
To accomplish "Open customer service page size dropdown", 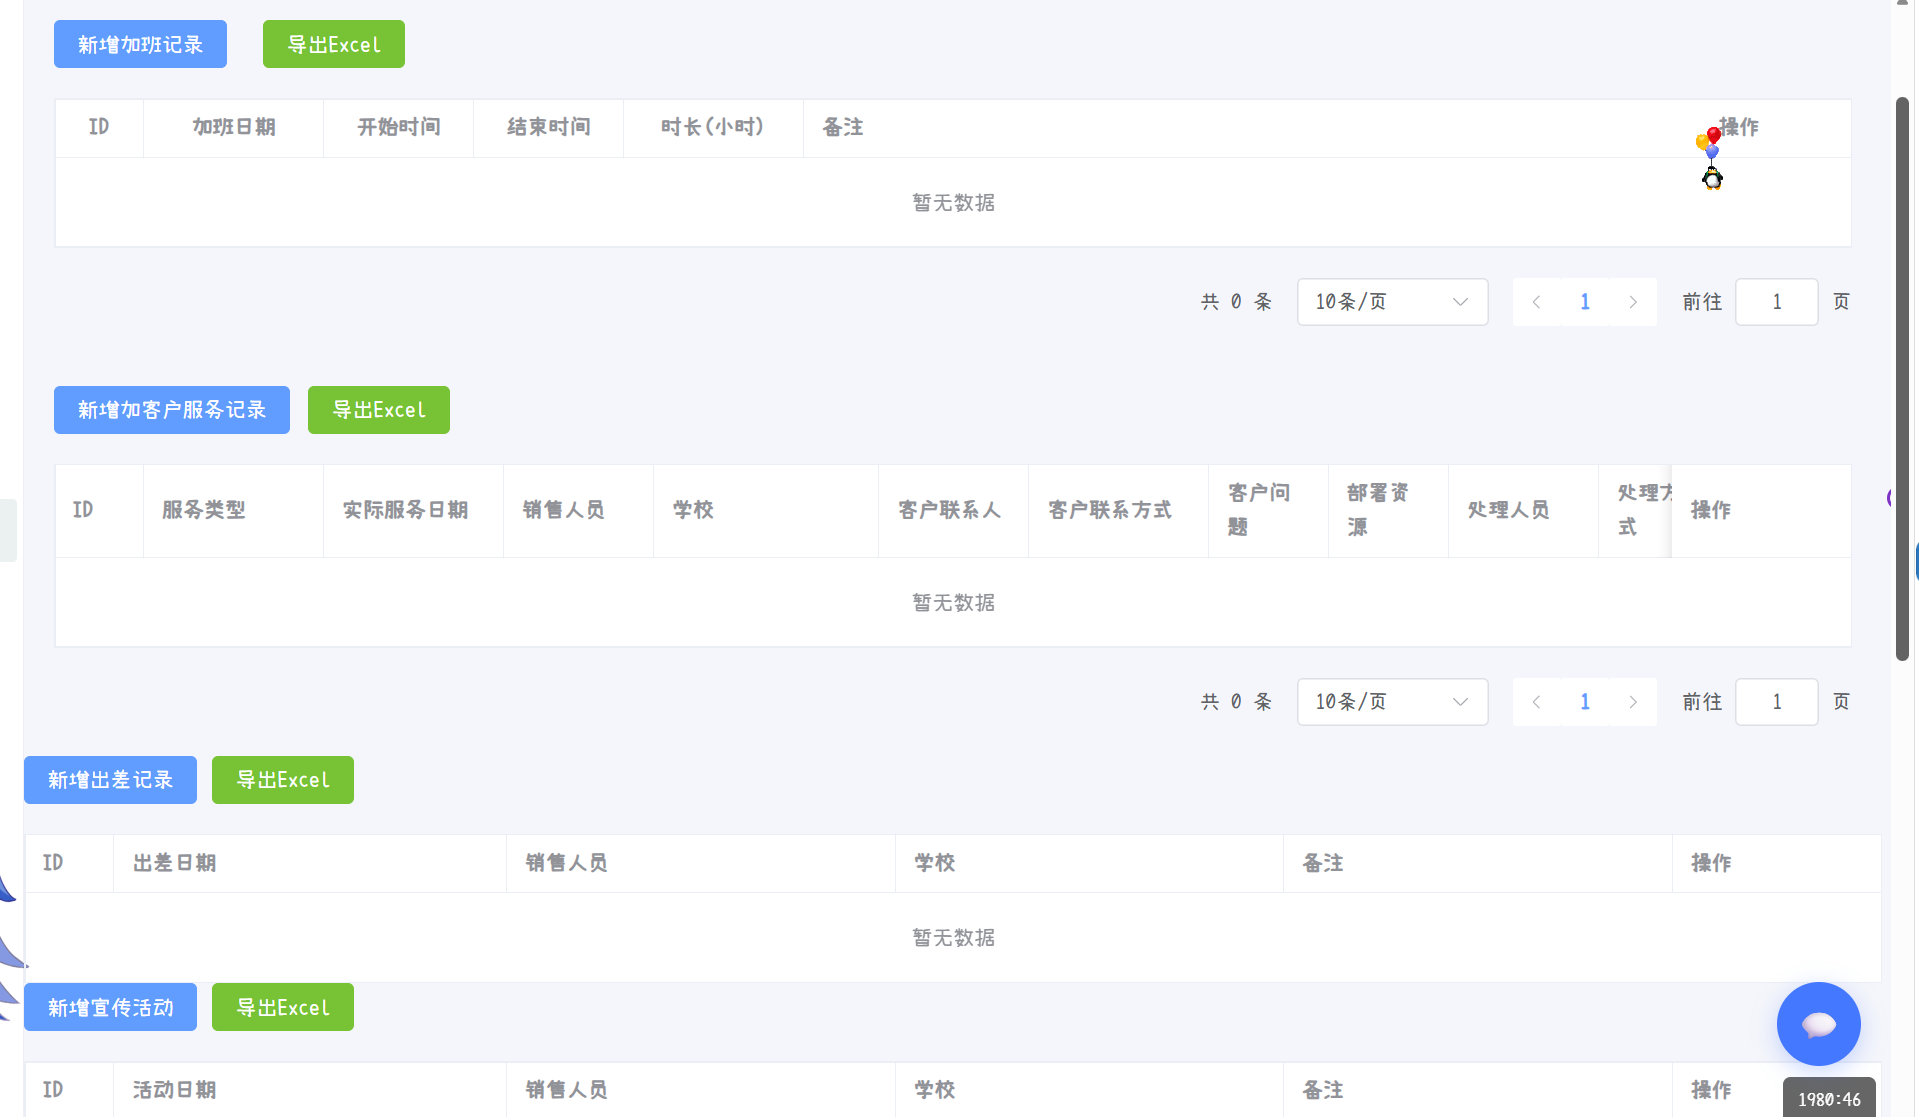I will click(x=1392, y=702).
